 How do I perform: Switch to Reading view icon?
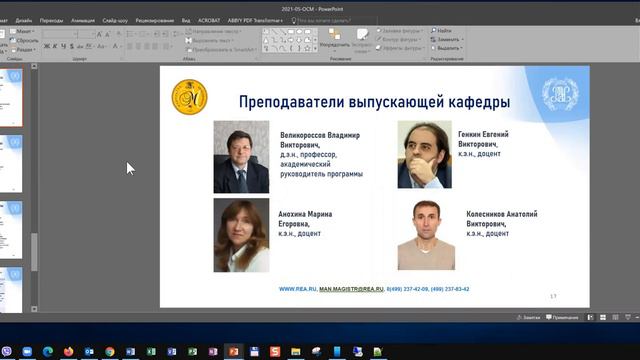click(615, 317)
